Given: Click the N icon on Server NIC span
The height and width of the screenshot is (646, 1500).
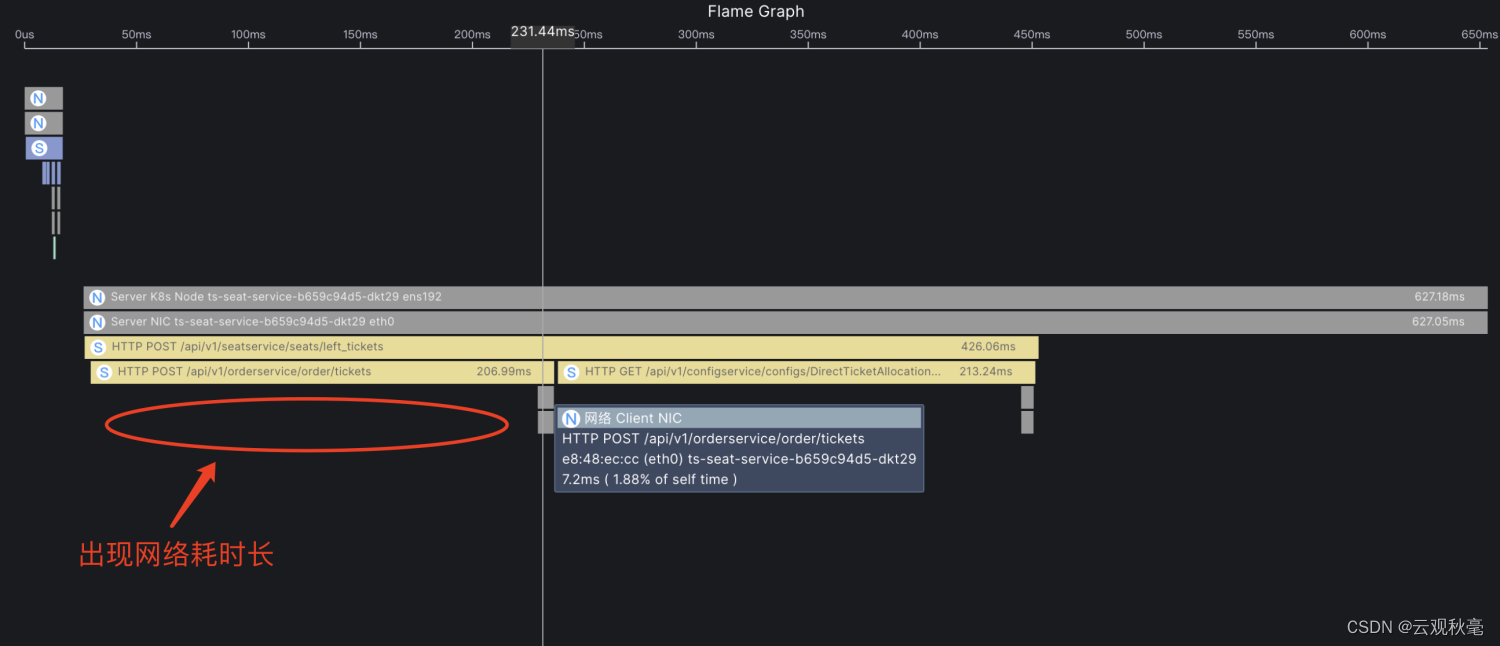Looking at the screenshot, I should click(97, 322).
